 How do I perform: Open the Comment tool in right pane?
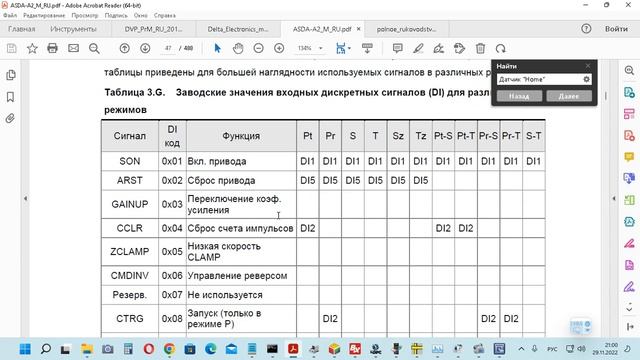pos(629,157)
